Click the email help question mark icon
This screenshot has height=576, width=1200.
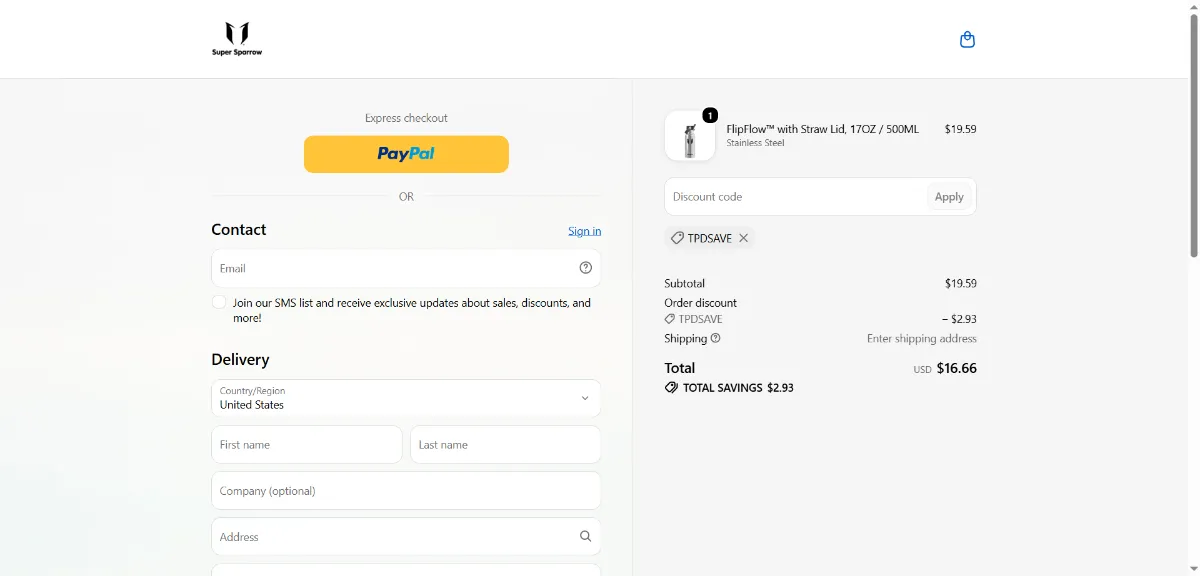[586, 268]
